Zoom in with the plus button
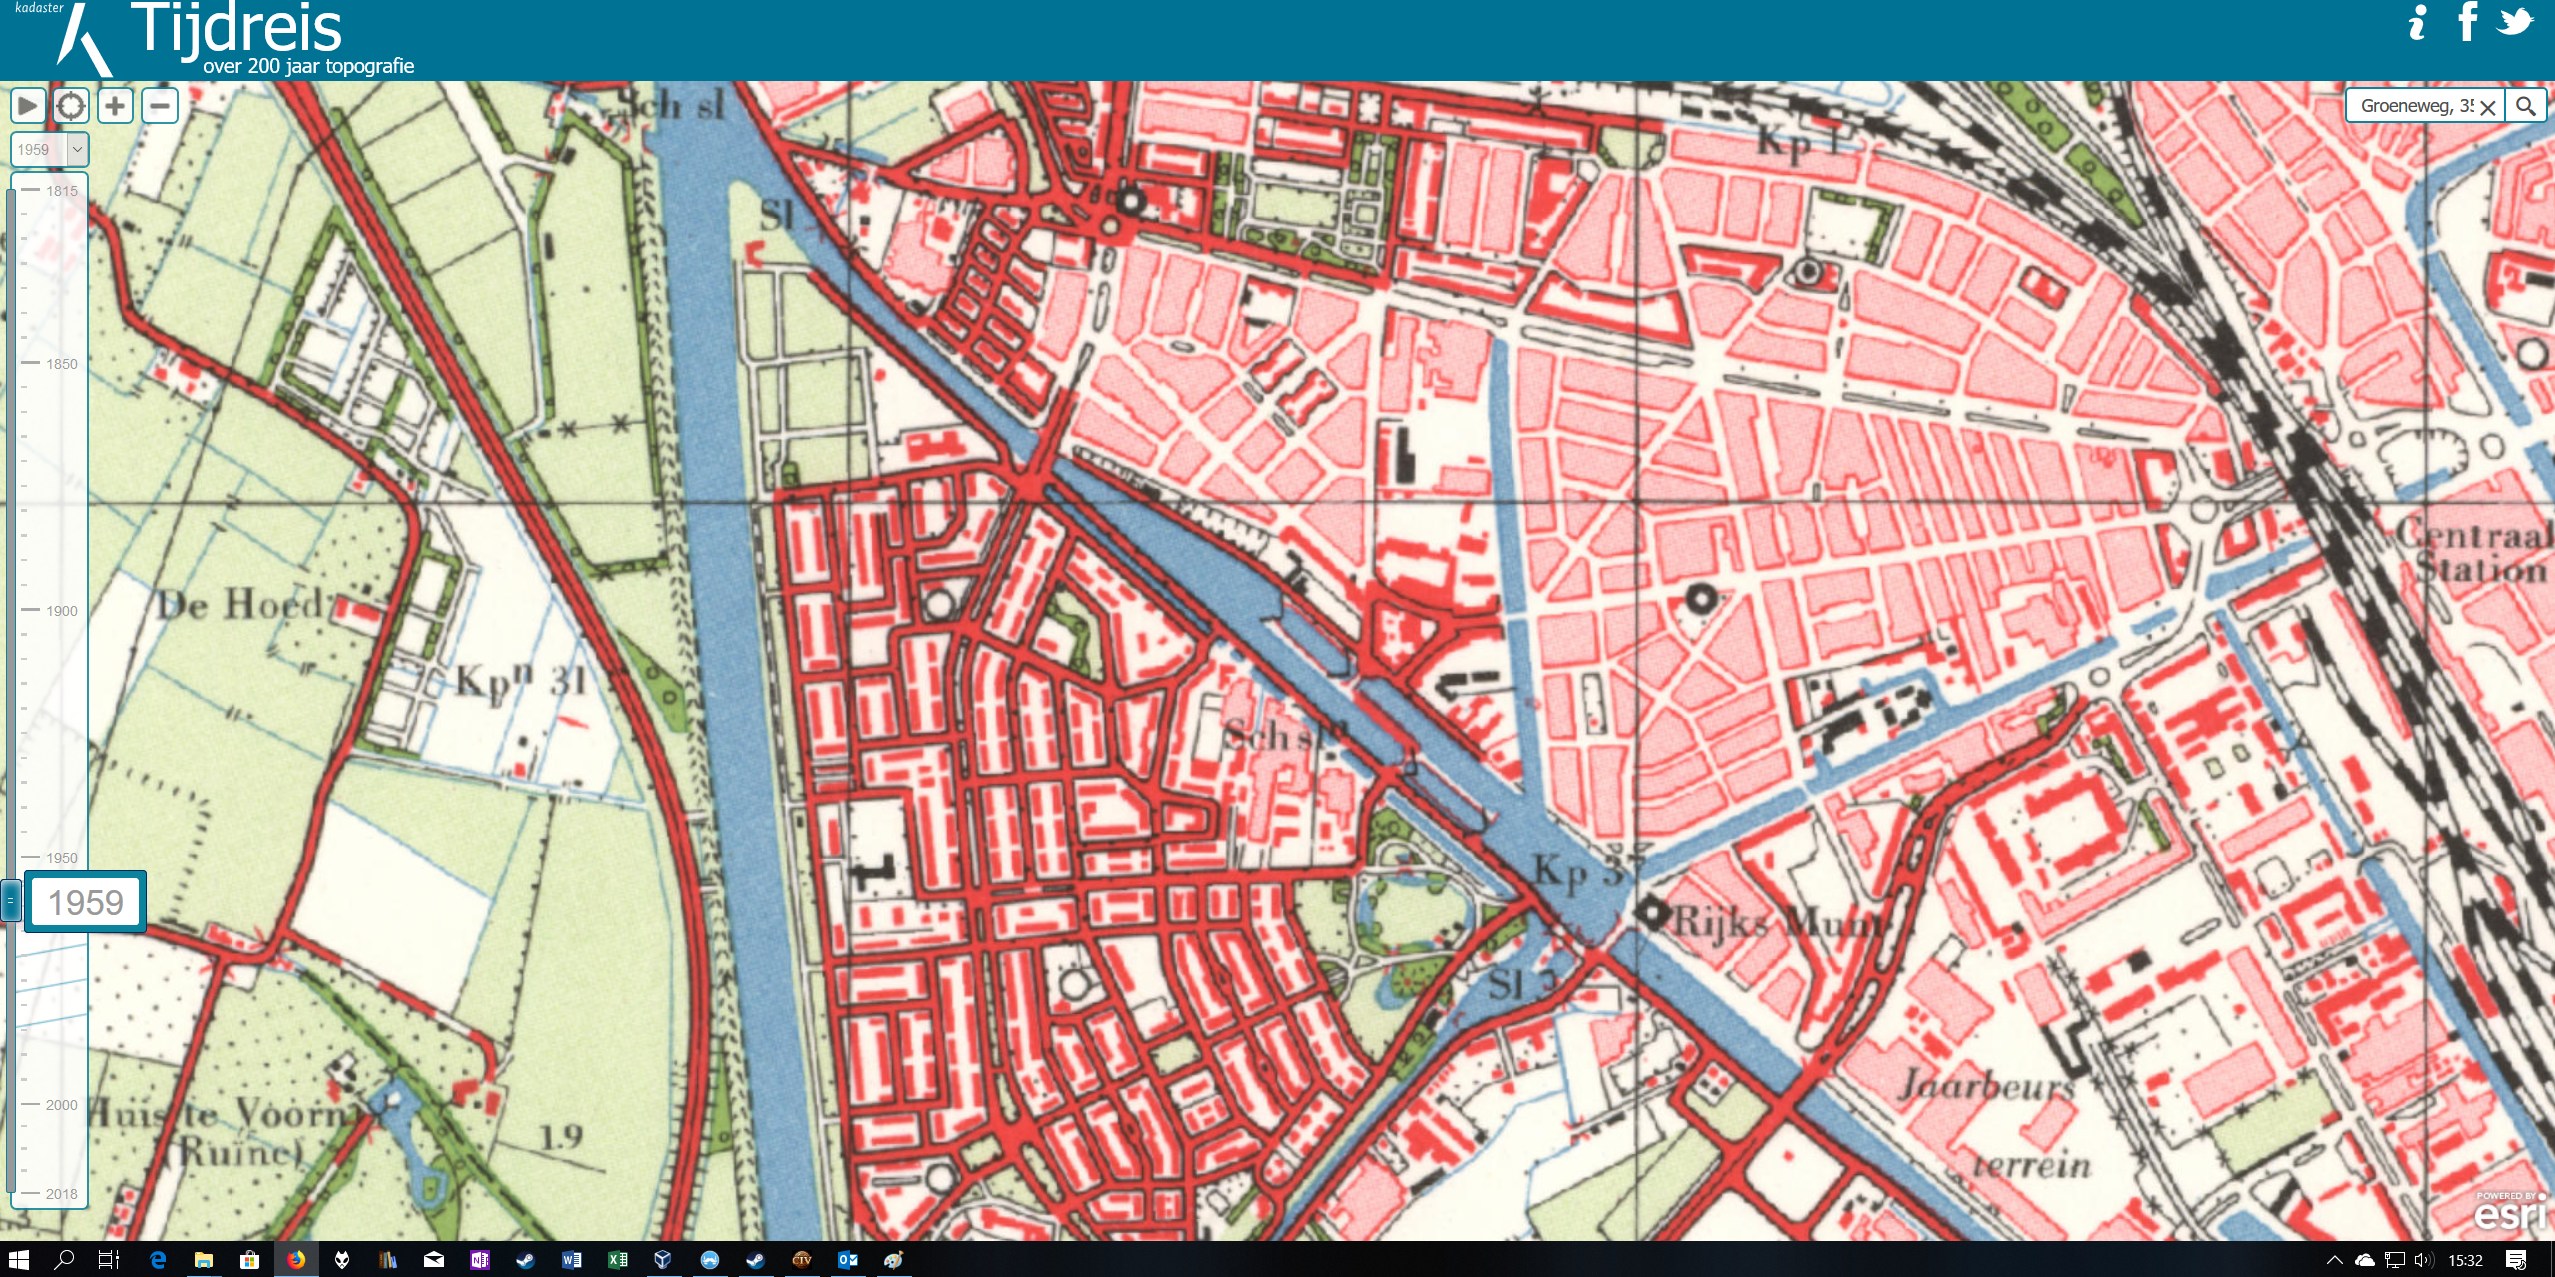This screenshot has width=2555, height=1277. (x=115, y=105)
